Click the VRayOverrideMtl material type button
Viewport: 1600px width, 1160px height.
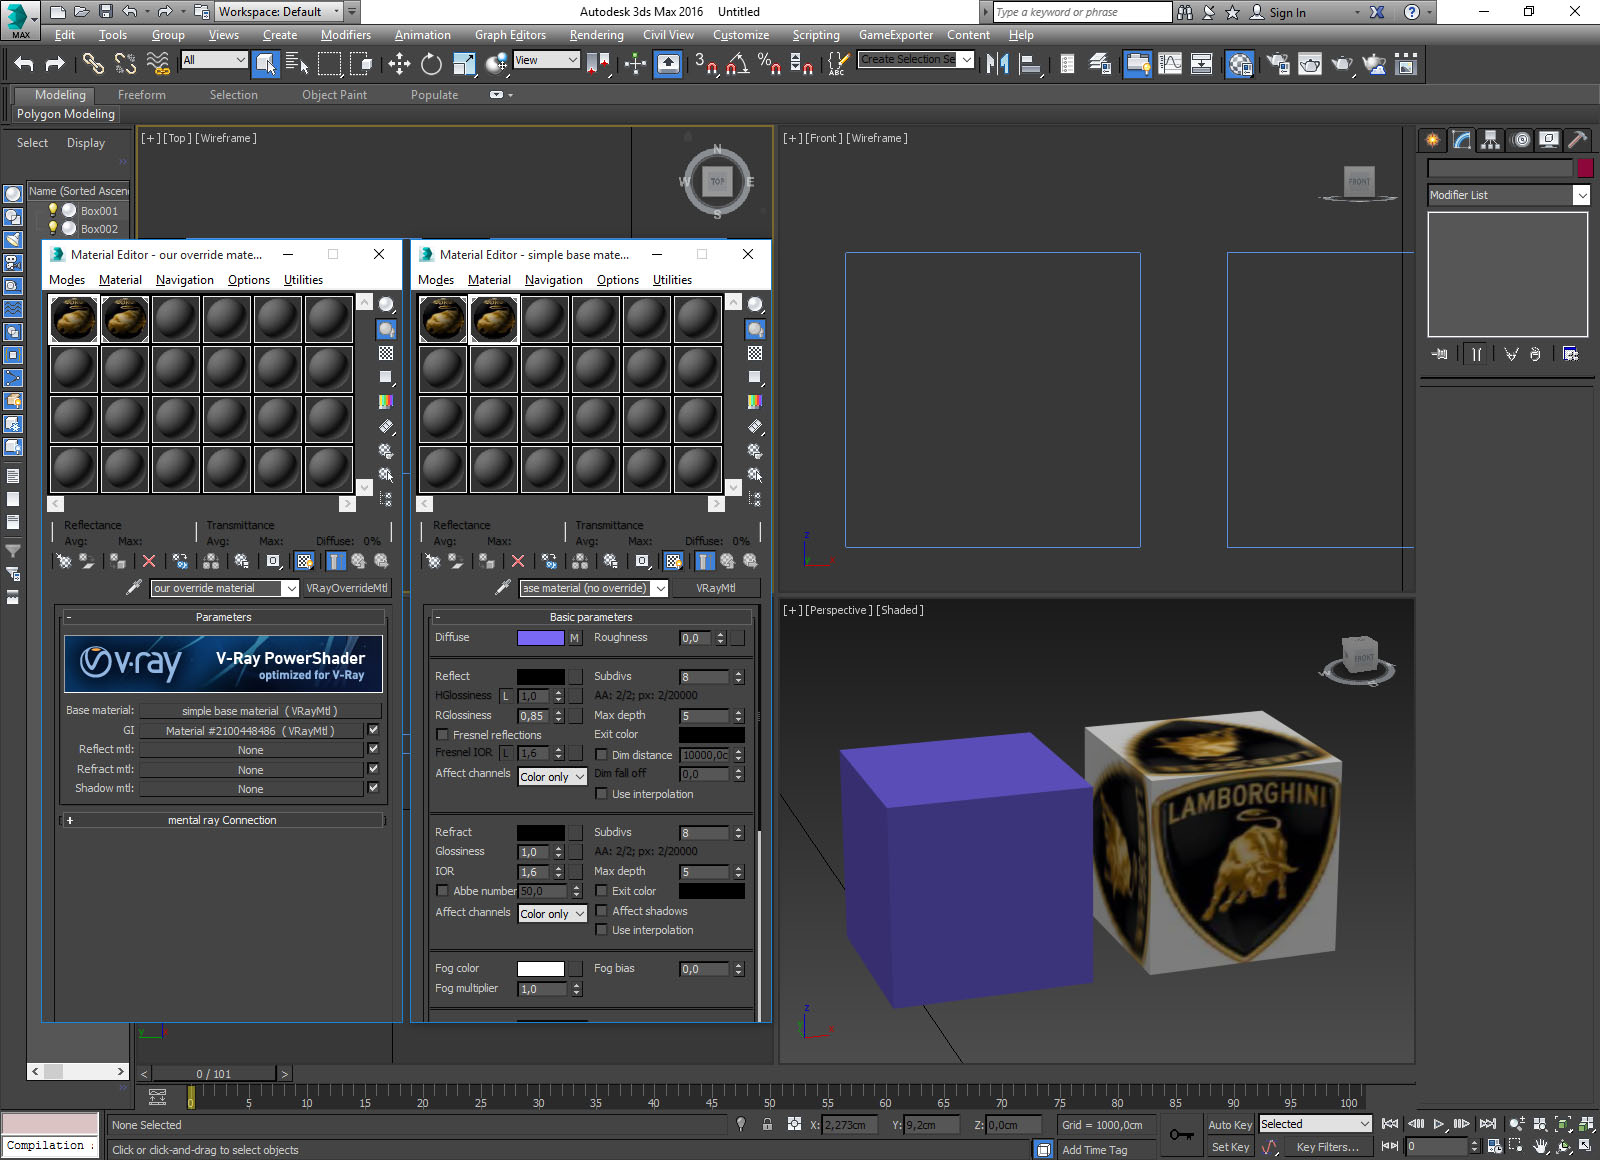[346, 588]
